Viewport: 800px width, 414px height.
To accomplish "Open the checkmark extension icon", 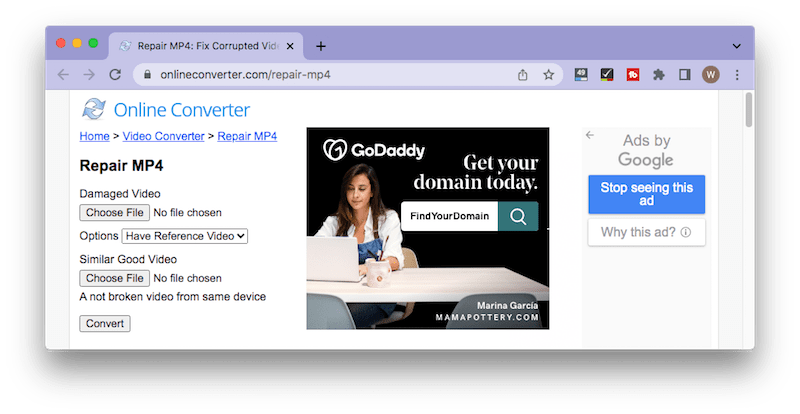I will [607, 75].
